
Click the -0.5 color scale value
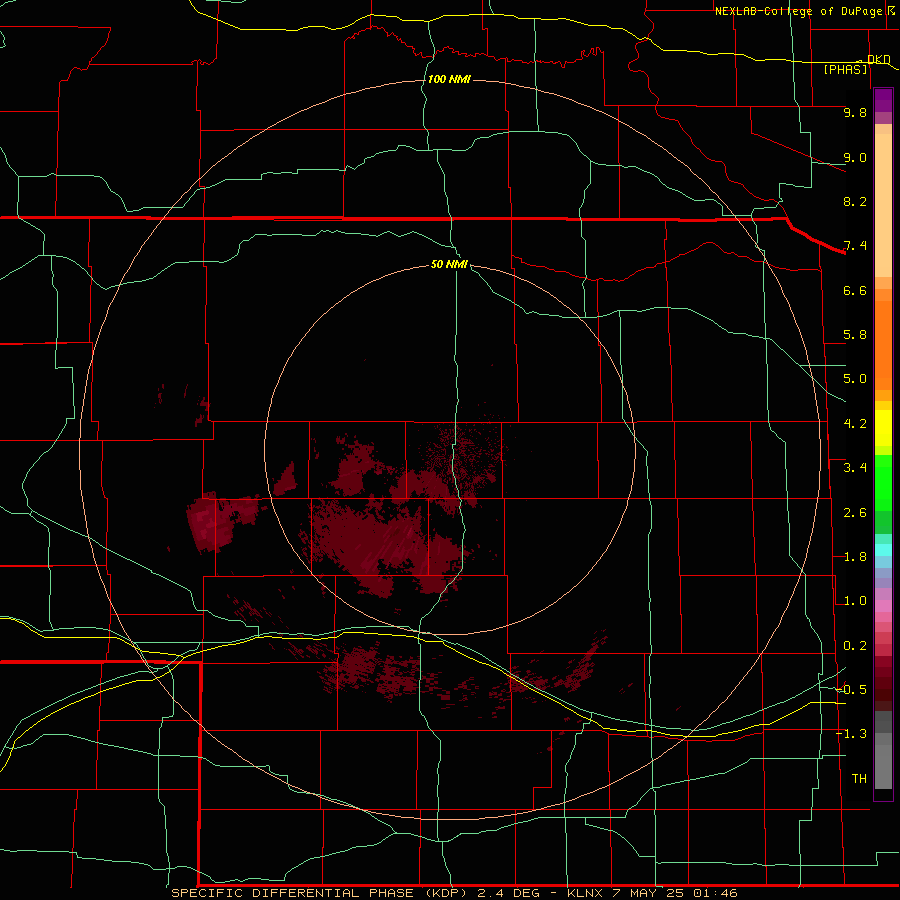[x=851, y=690]
